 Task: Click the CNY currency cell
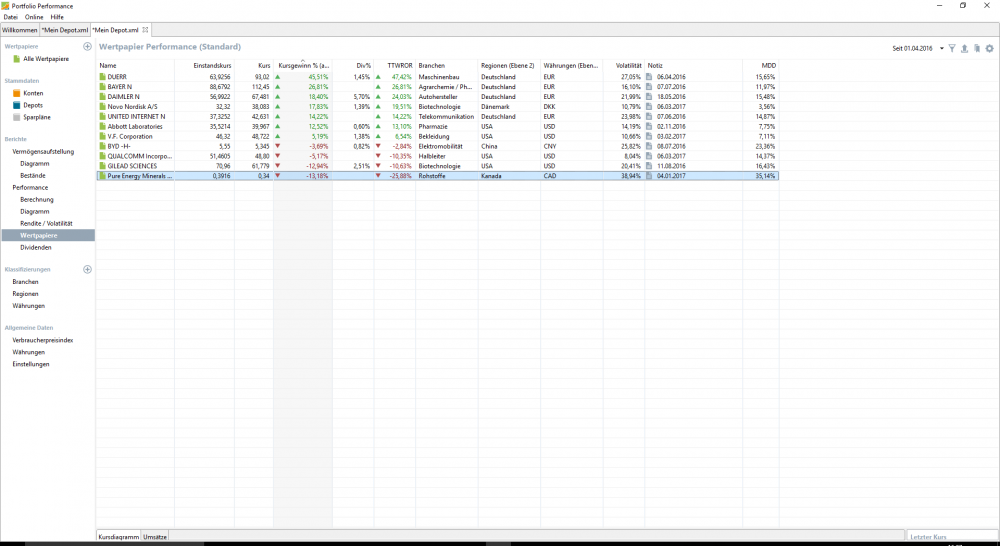tap(550, 146)
